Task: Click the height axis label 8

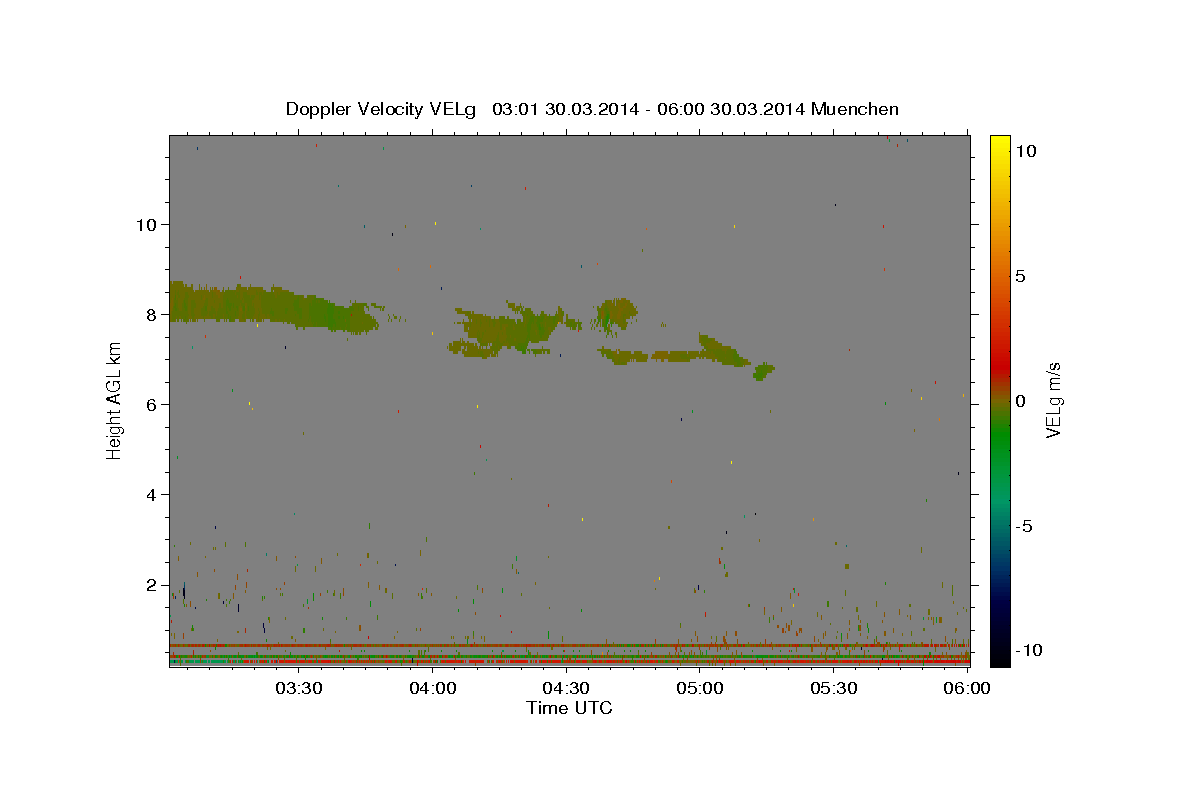Action: coord(153,314)
